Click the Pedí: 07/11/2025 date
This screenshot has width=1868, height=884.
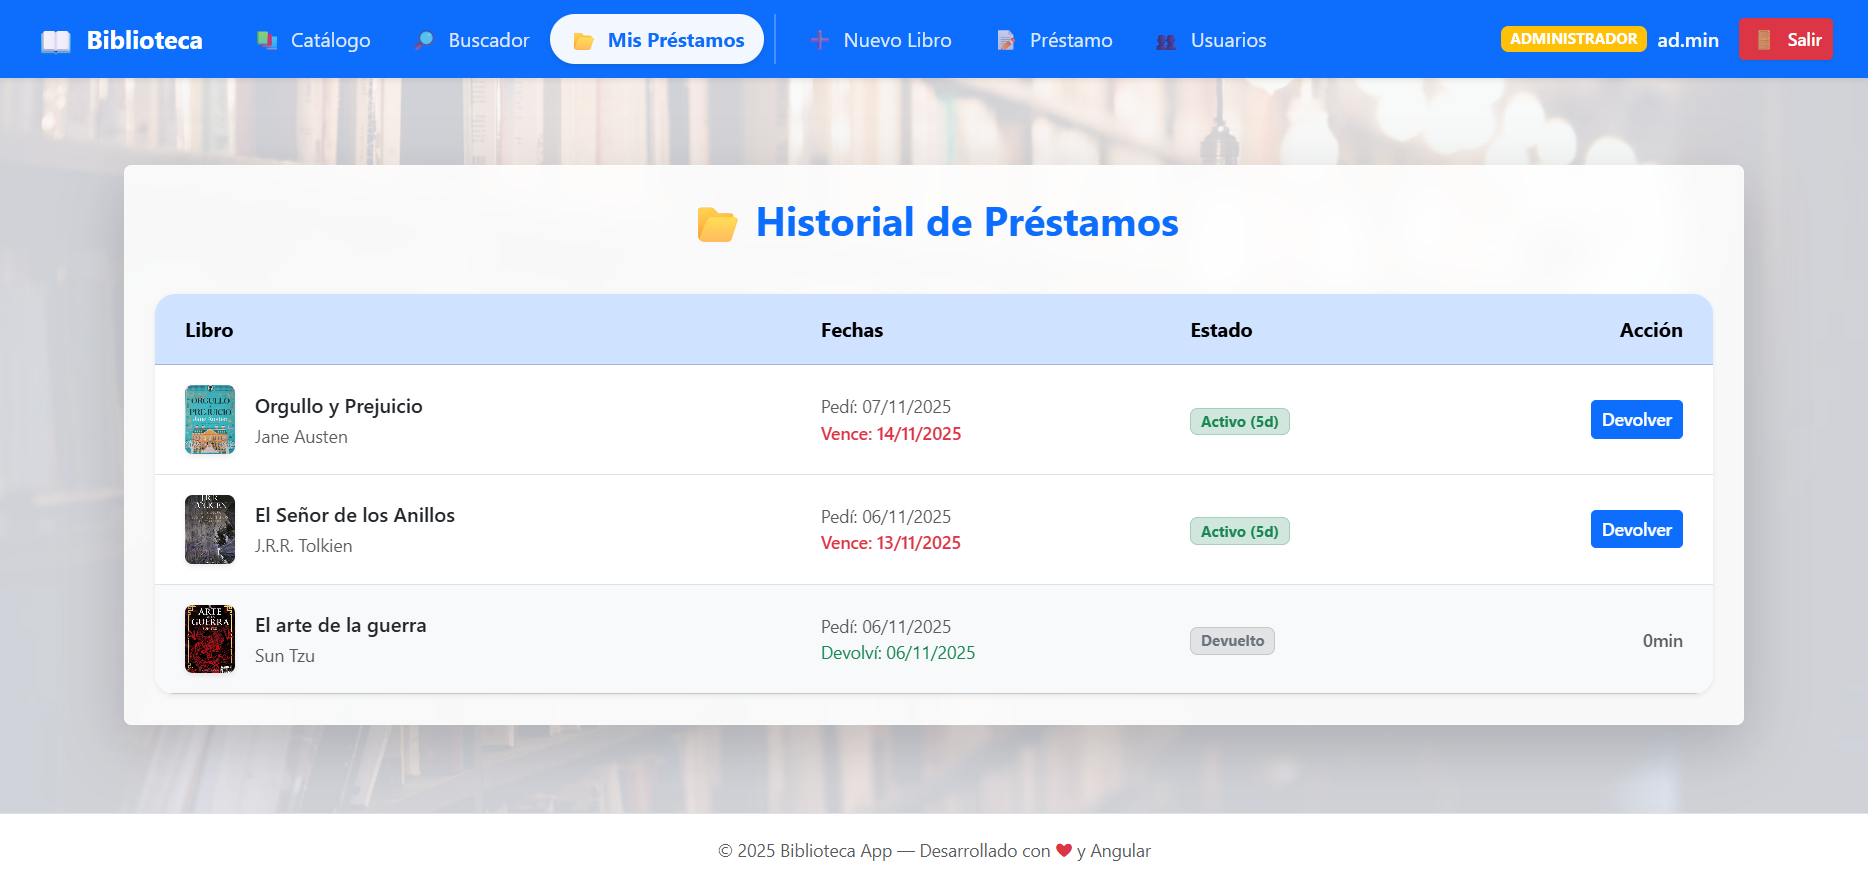coord(886,407)
